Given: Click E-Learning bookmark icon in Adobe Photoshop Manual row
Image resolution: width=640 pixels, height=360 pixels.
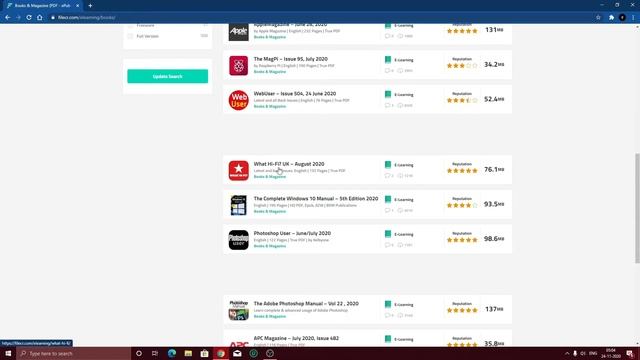Looking at the screenshot, I should tap(388, 304).
